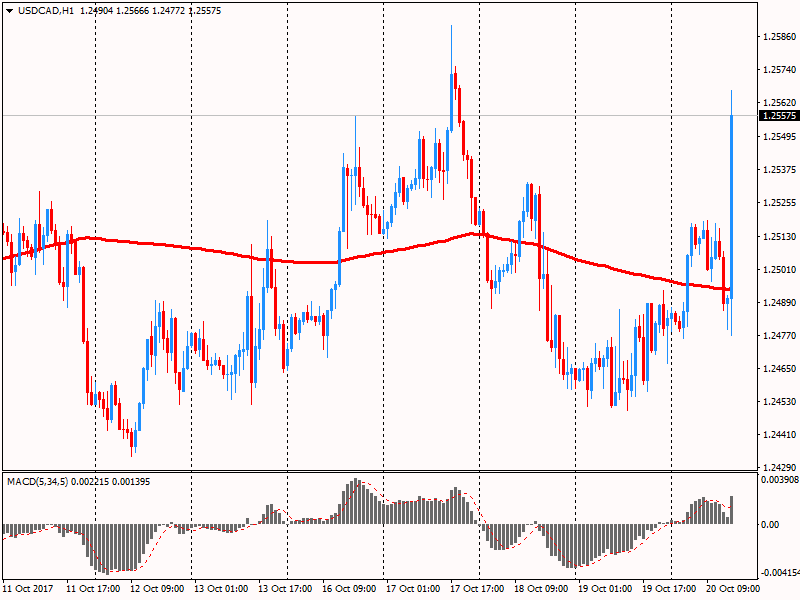This screenshot has height=600, width=800.
Task: Click price scale label 1.24890
Action: pos(779,303)
